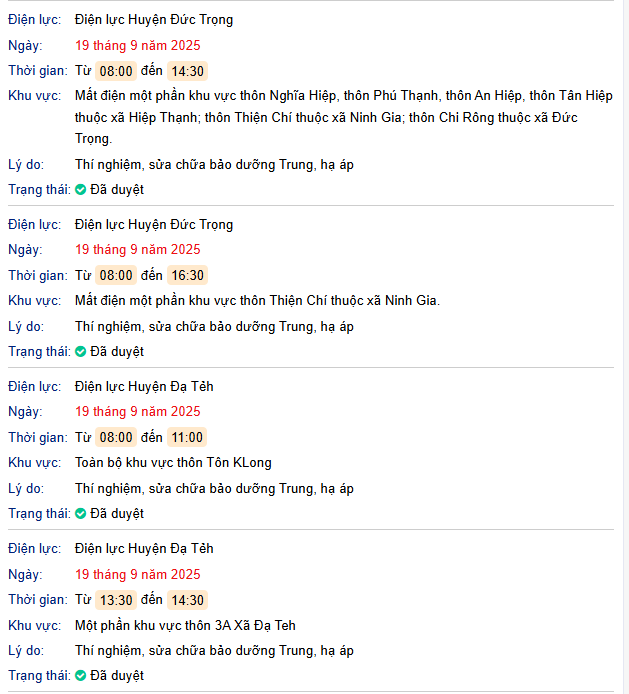Click 14:30 end time in Nghĩa Hiệp entry
This screenshot has width=629, height=694.
[x=187, y=71]
